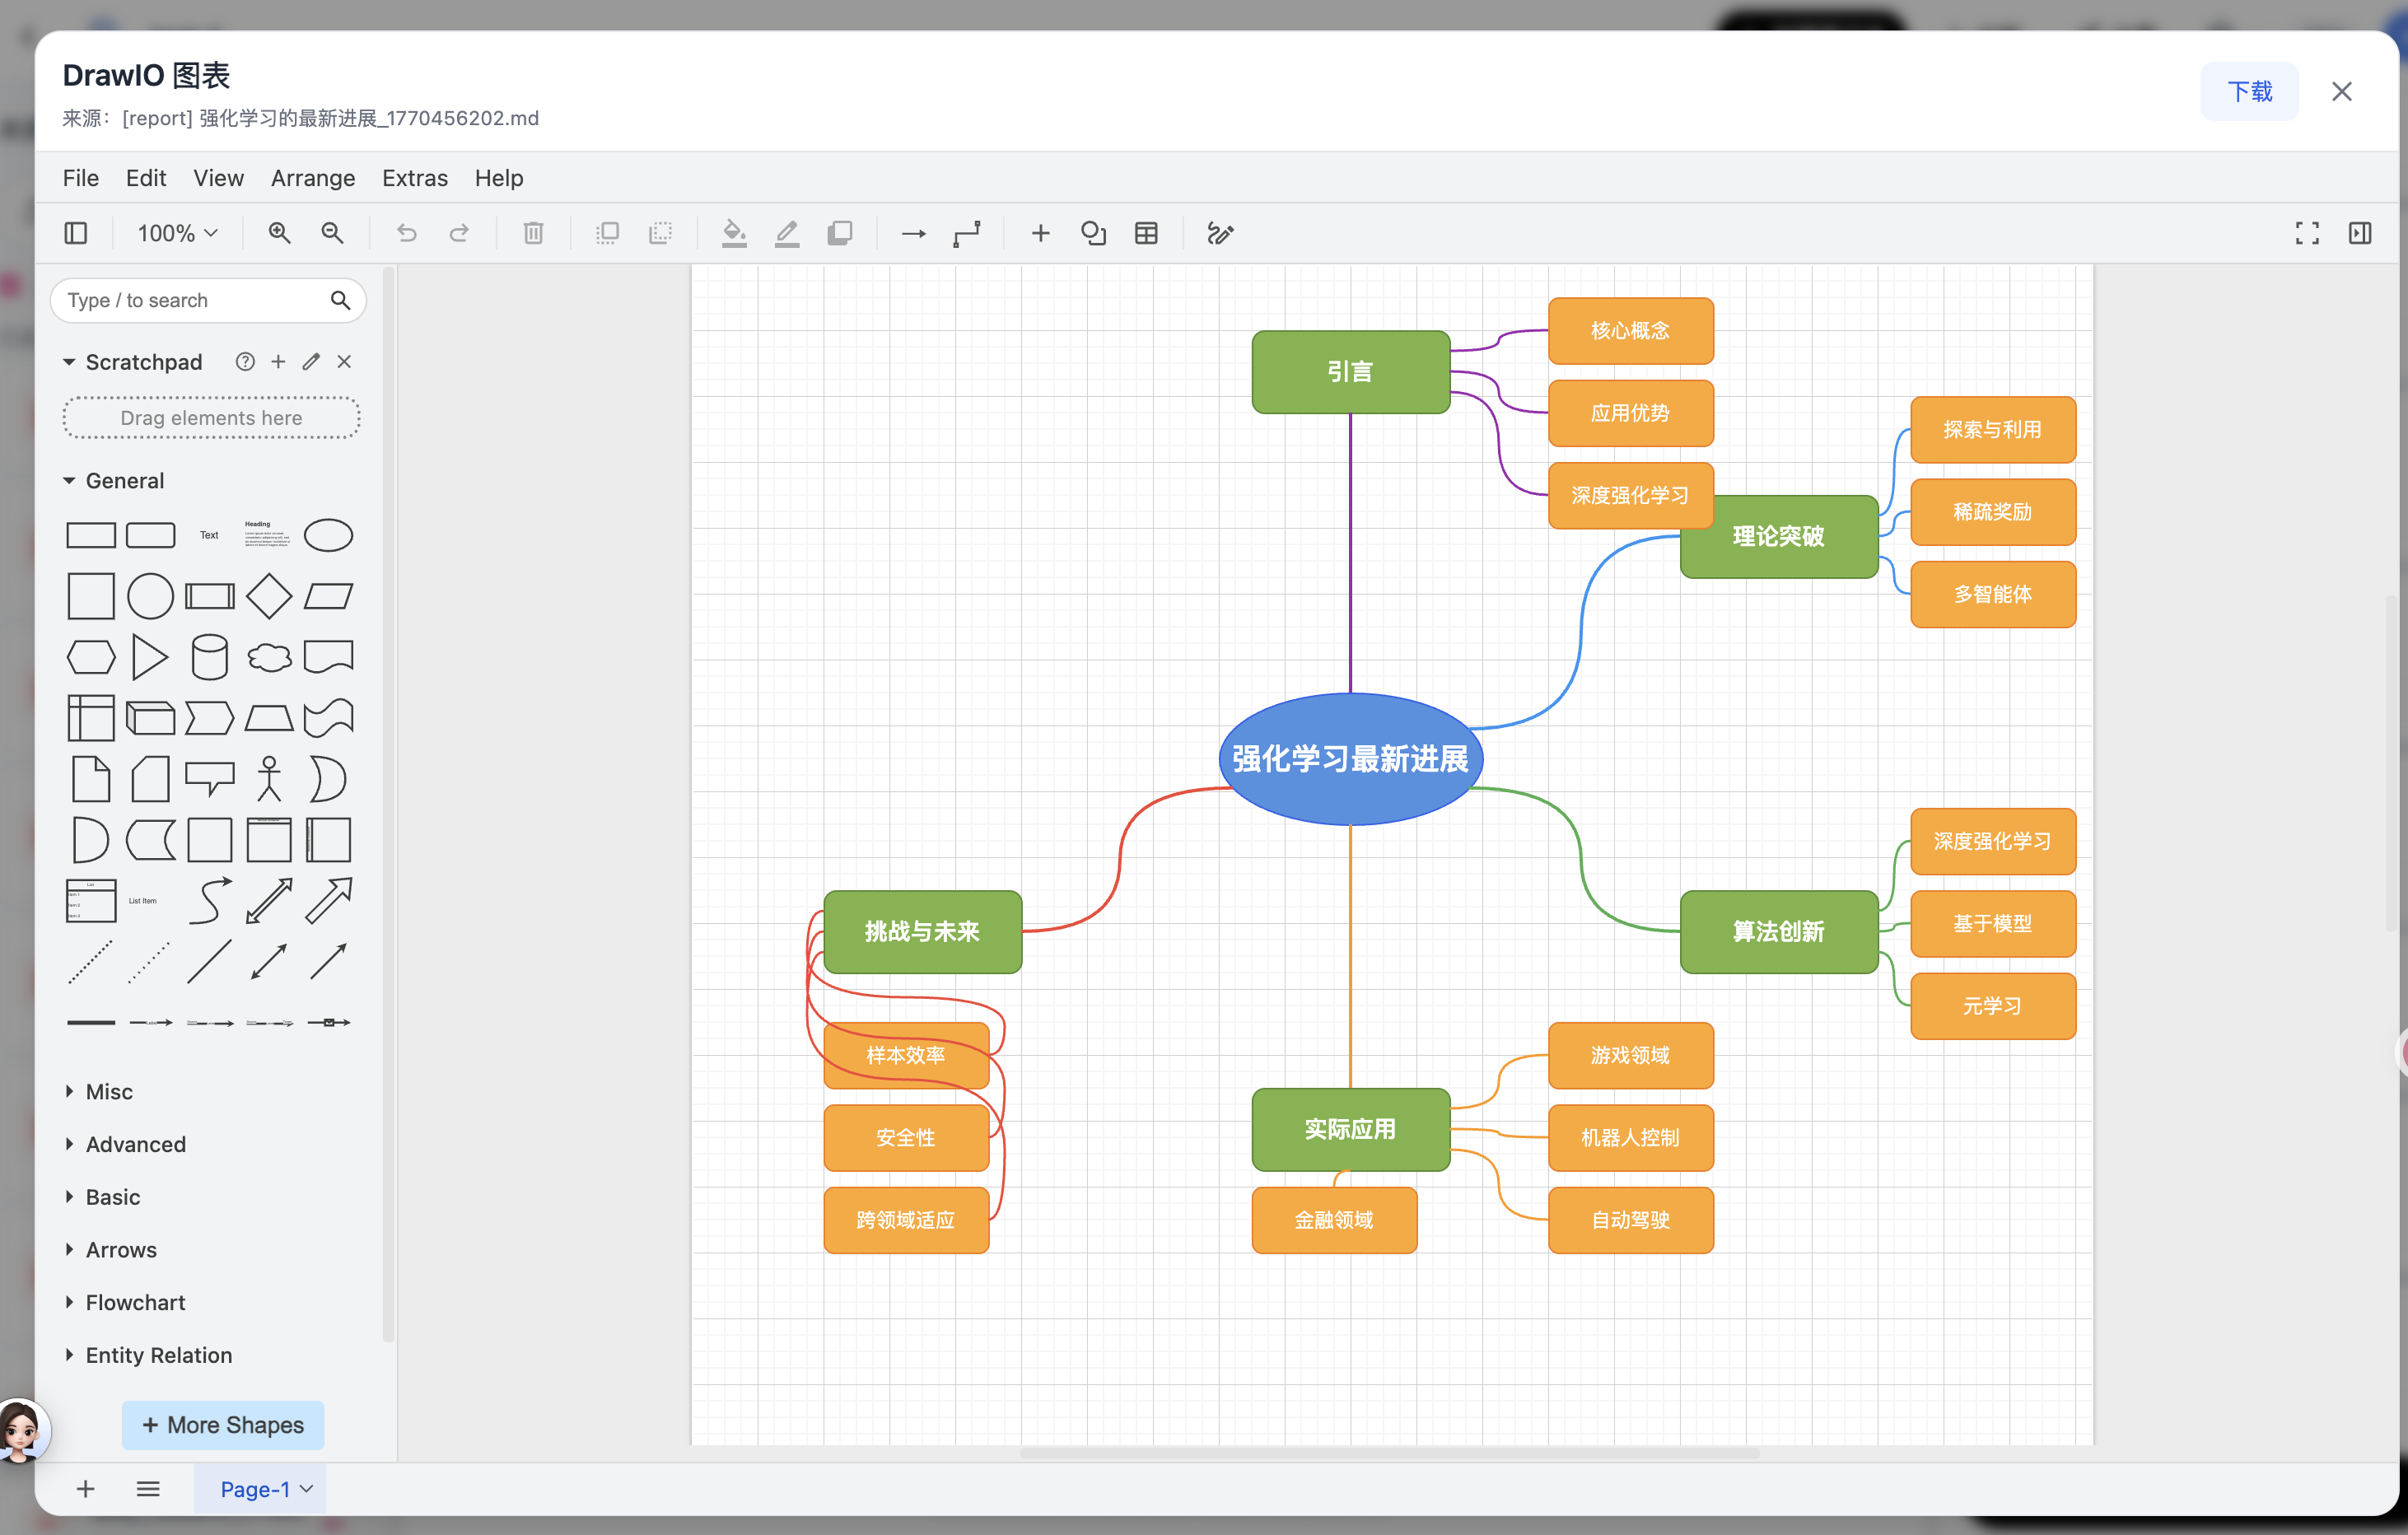Screen dimensions: 2408x1535
Task: Open the Line Color pencil icon
Action: (787, 233)
